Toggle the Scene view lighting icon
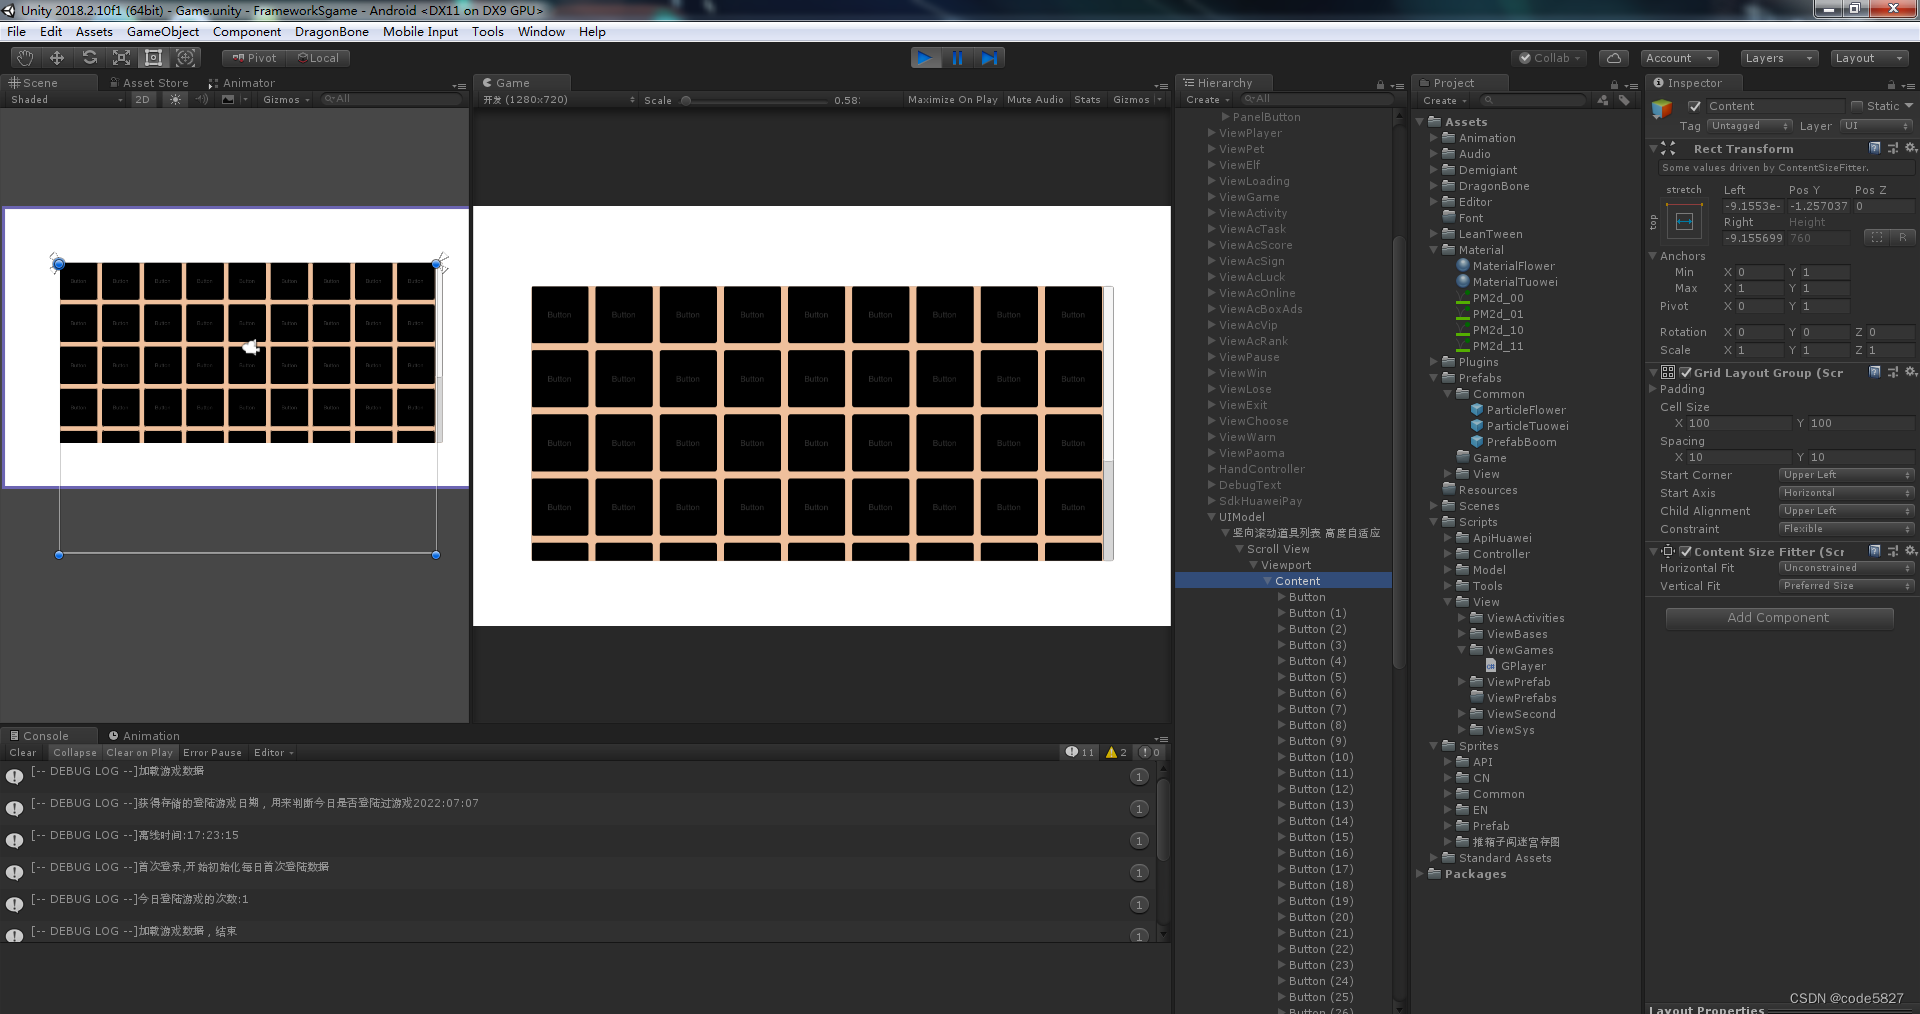The width and height of the screenshot is (1920, 1014). 176,99
